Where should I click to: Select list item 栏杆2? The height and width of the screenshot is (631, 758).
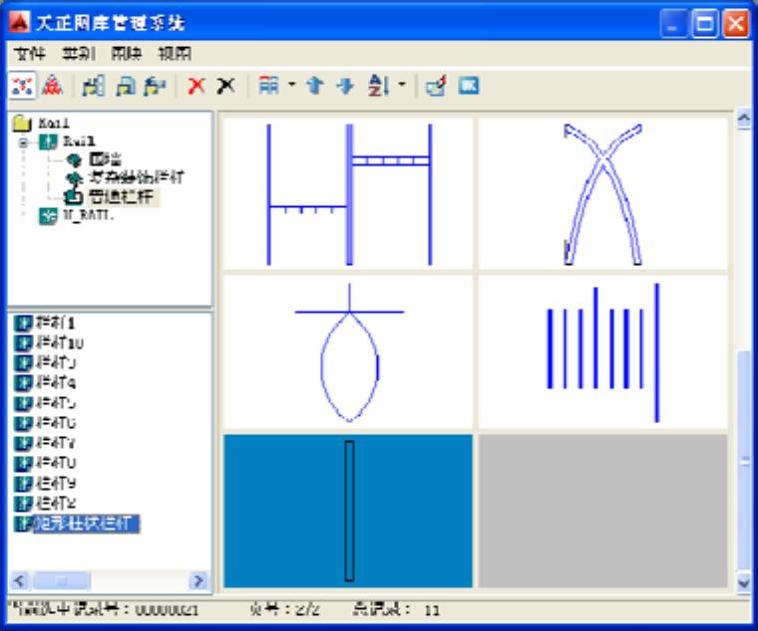tap(55, 503)
